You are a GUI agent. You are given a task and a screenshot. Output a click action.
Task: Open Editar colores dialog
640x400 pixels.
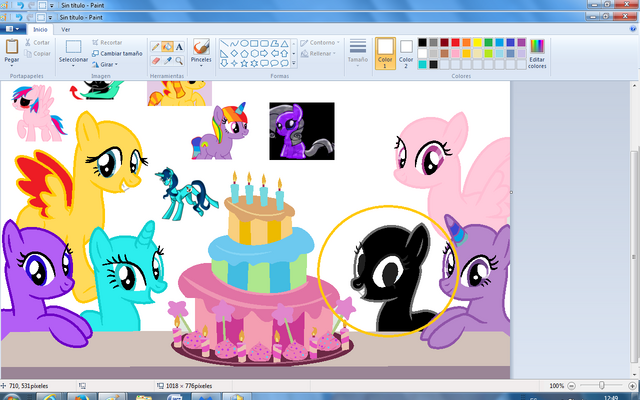(x=537, y=53)
